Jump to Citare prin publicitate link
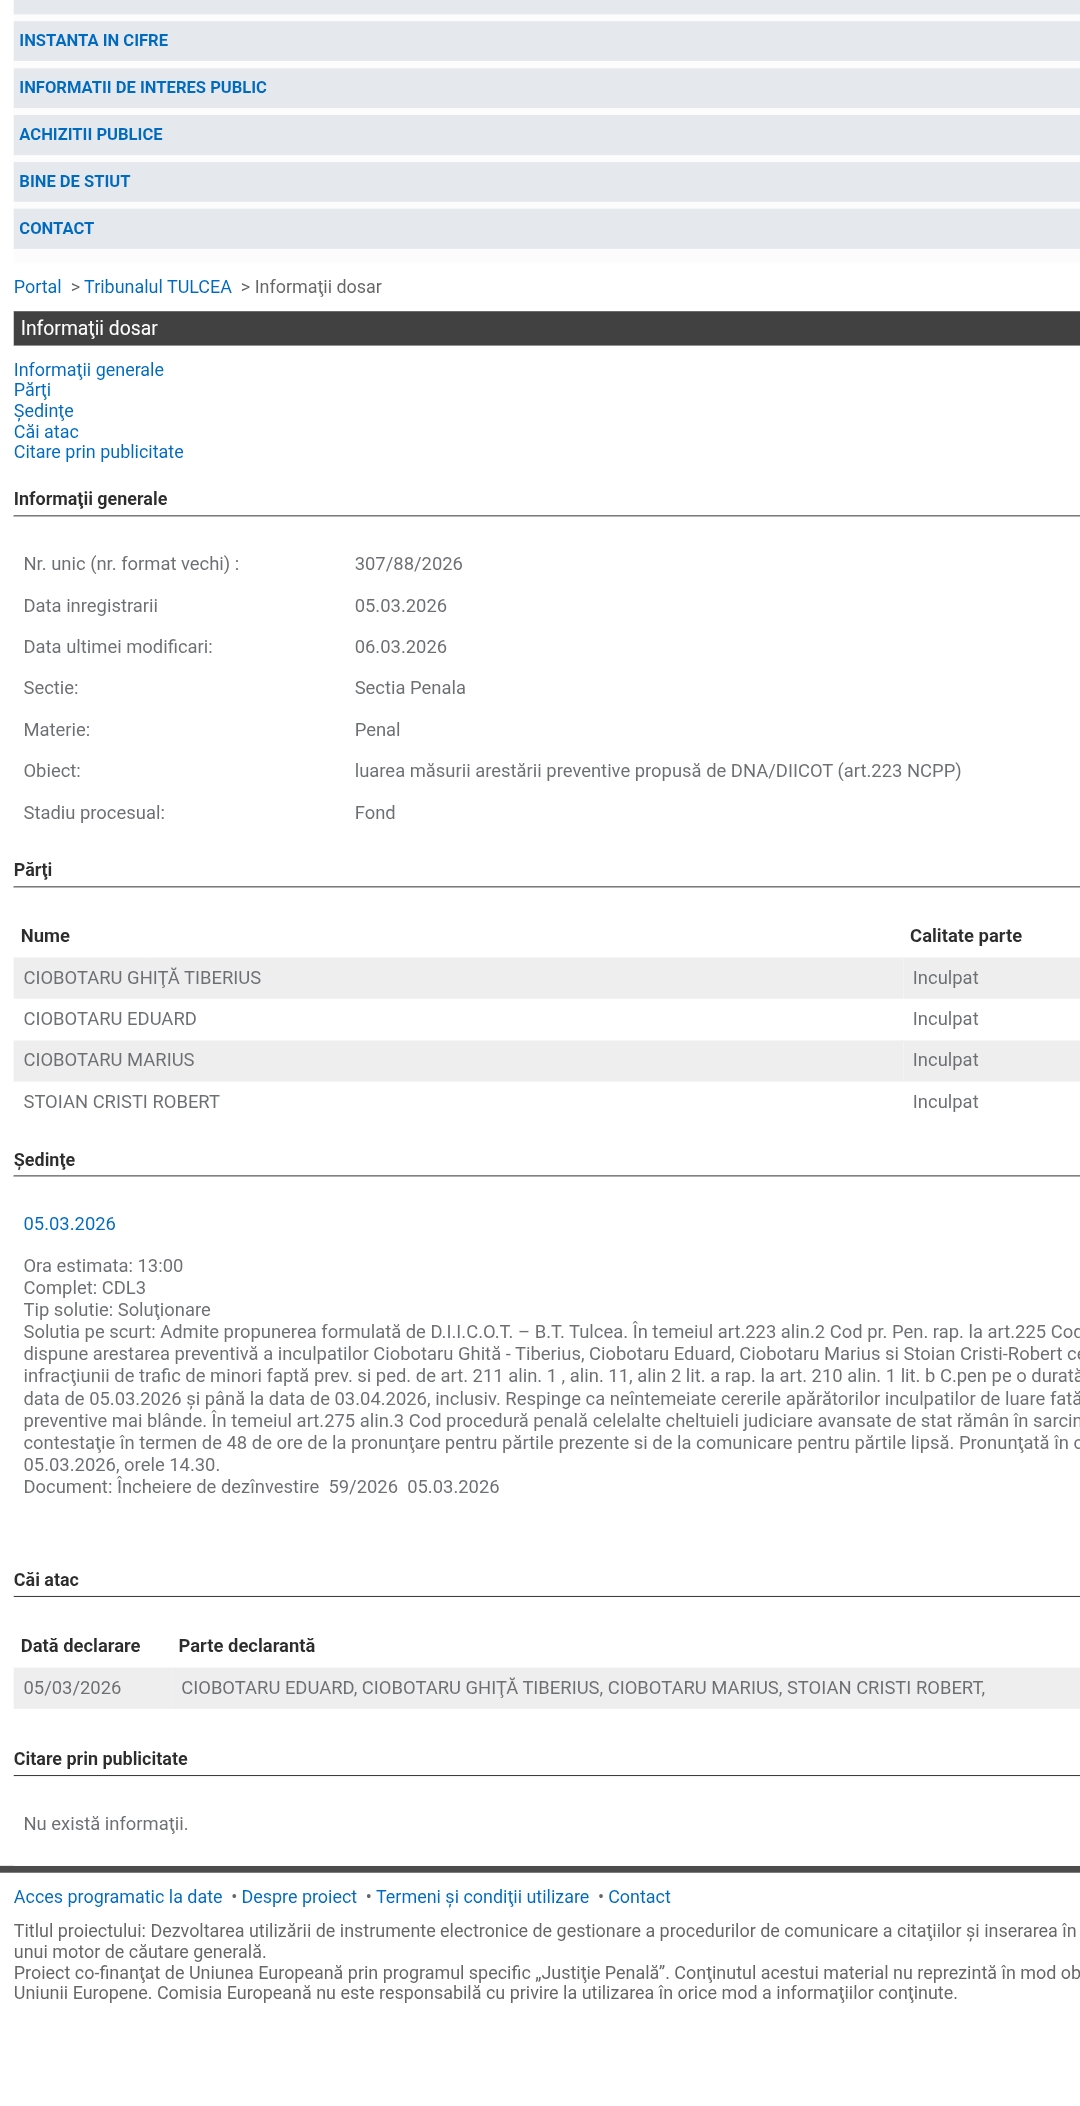 (98, 452)
